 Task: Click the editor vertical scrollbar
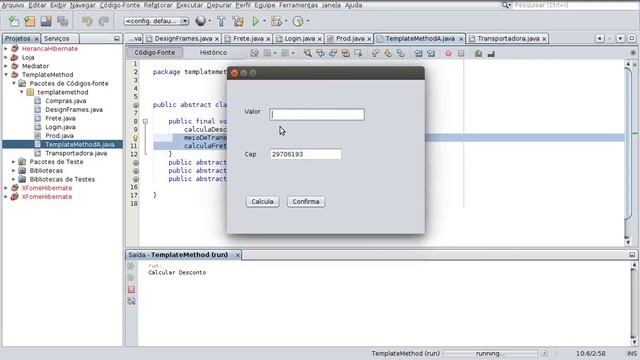pos(628,153)
